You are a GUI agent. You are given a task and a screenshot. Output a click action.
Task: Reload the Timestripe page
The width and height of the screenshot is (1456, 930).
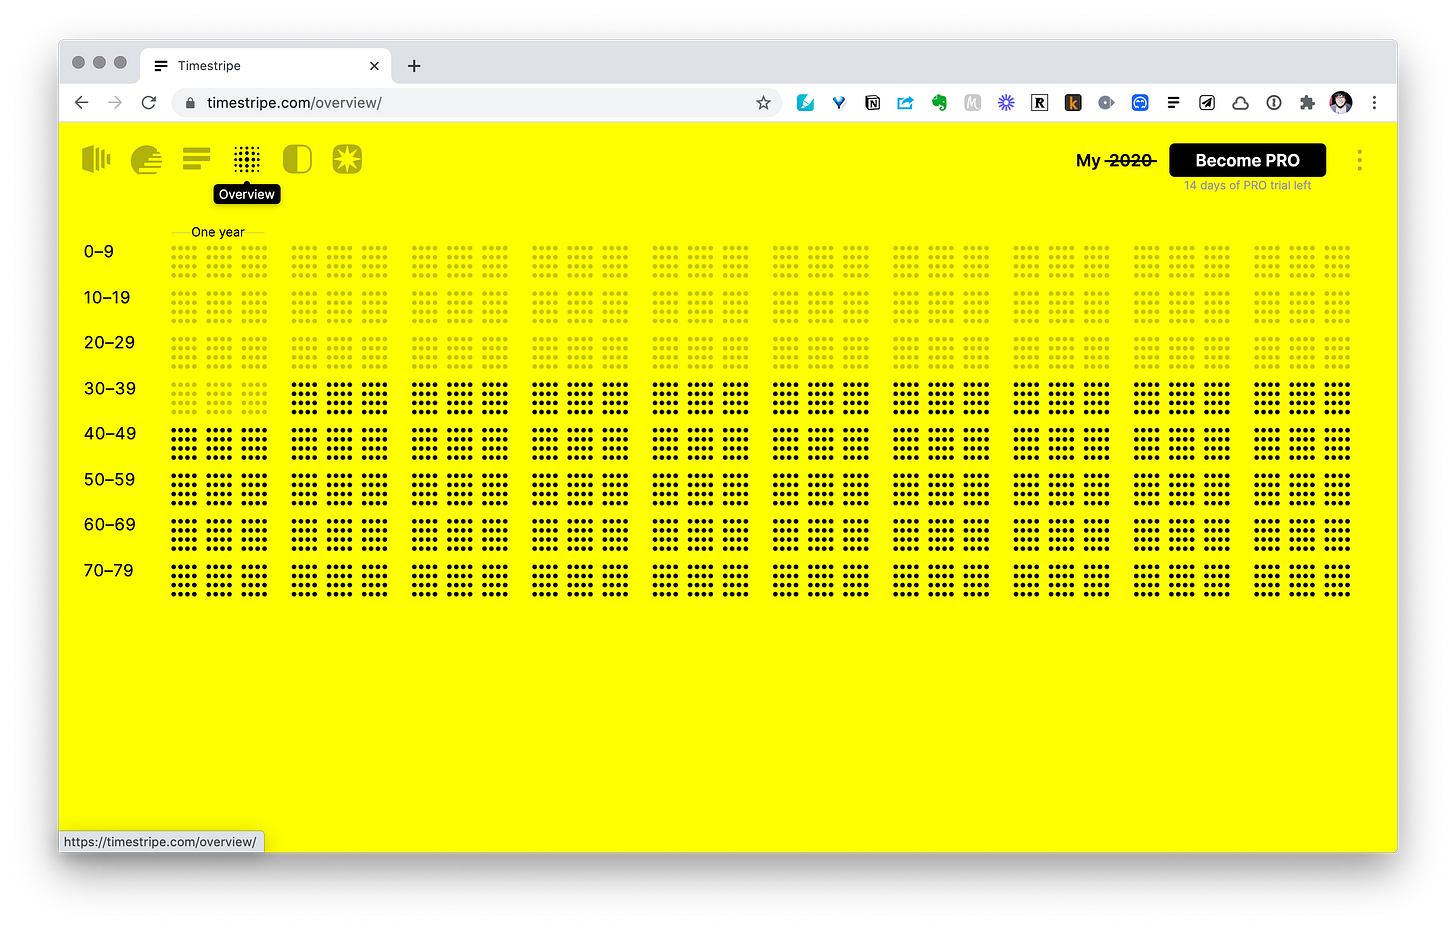point(149,102)
